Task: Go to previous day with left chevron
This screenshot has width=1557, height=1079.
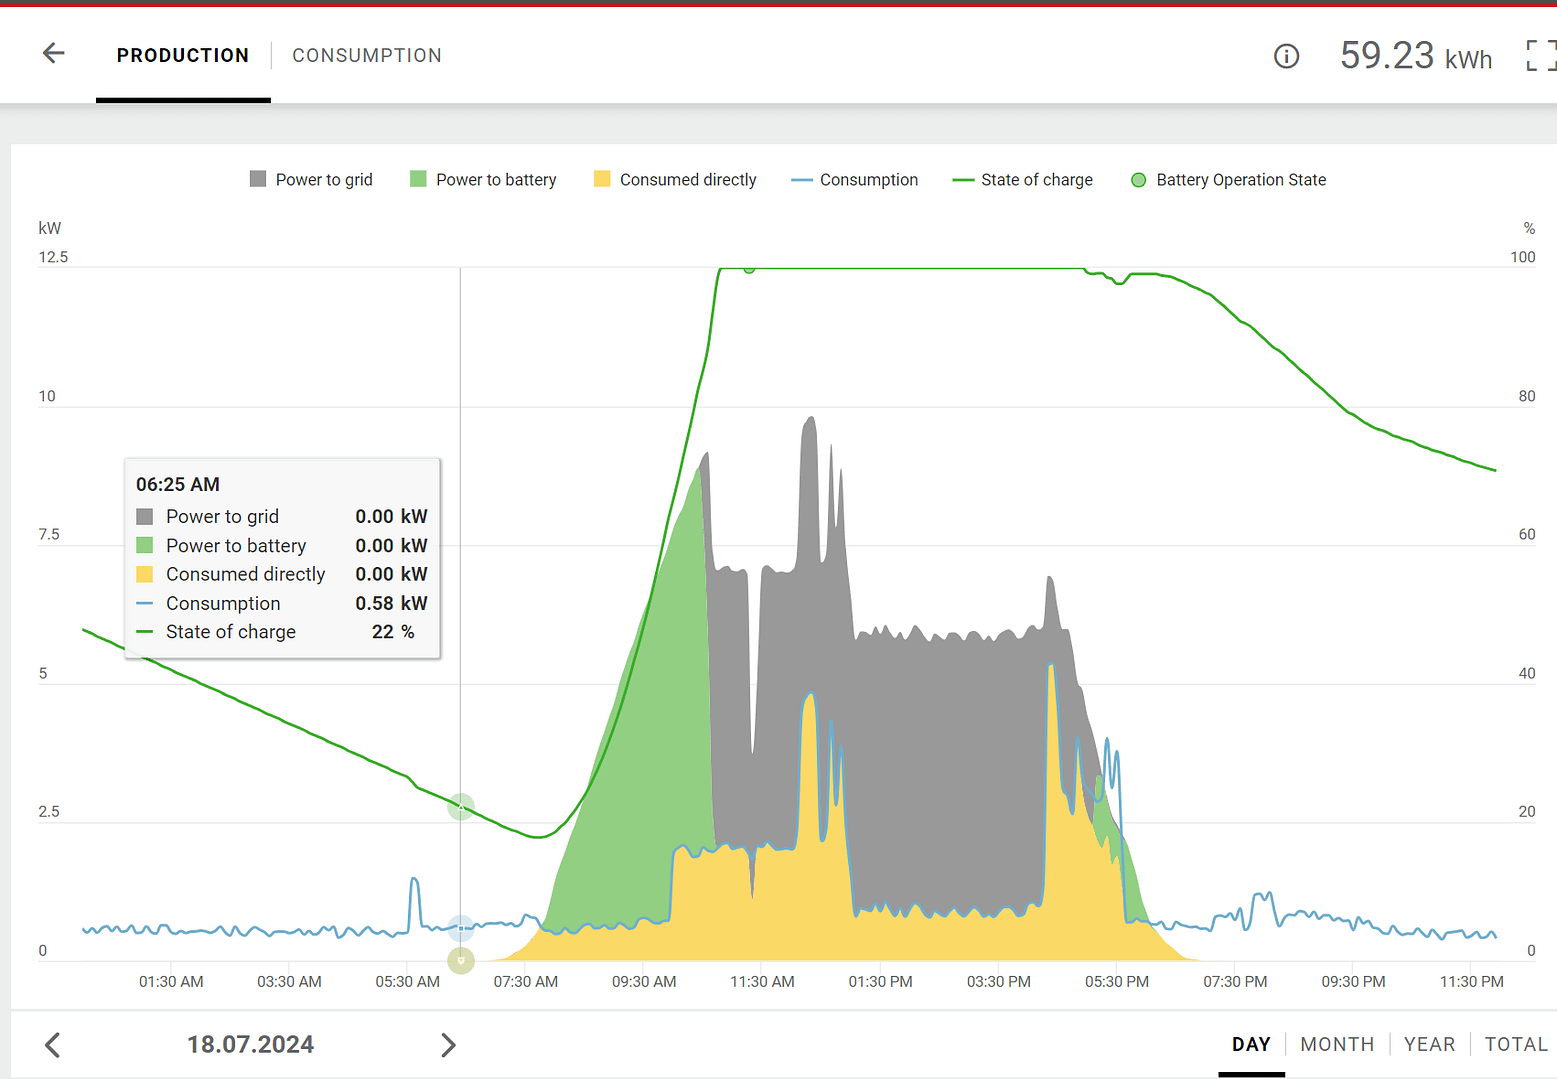Action: pyautogui.click(x=53, y=1045)
